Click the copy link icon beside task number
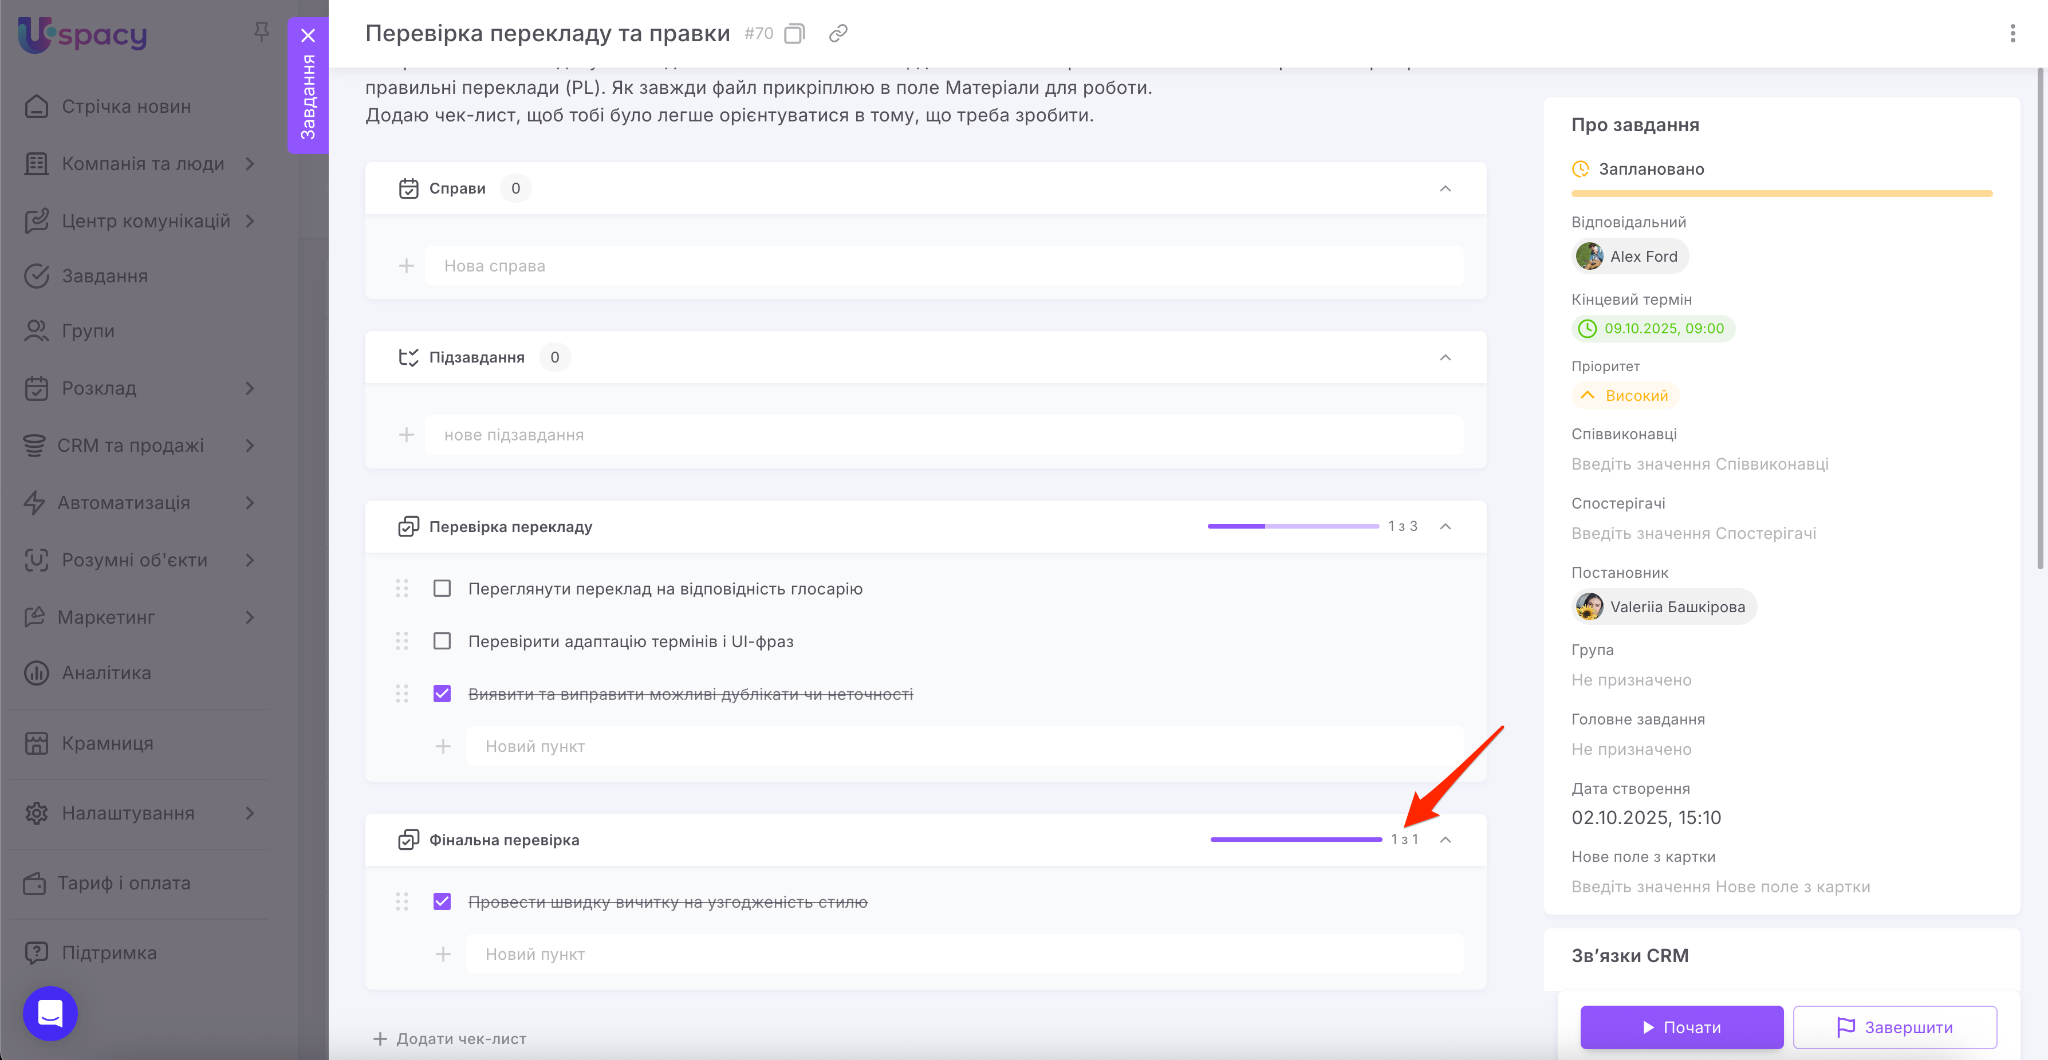Image resolution: width=2048 pixels, height=1060 pixels. tap(838, 34)
